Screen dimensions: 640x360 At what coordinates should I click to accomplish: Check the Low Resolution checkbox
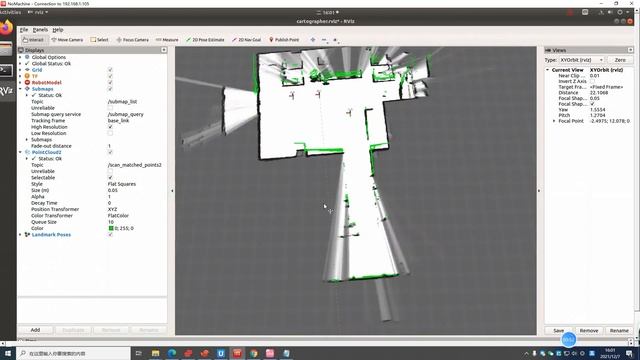pyautogui.click(x=110, y=133)
